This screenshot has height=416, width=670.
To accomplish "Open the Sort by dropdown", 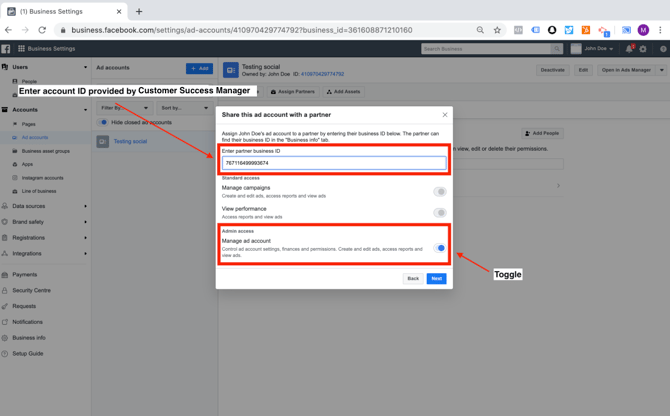I will (184, 108).
